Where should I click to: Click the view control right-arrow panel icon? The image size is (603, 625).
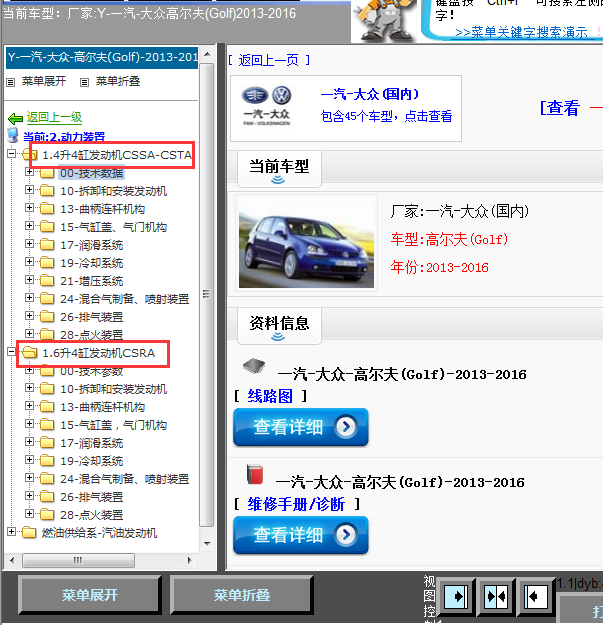tap(456, 597)
